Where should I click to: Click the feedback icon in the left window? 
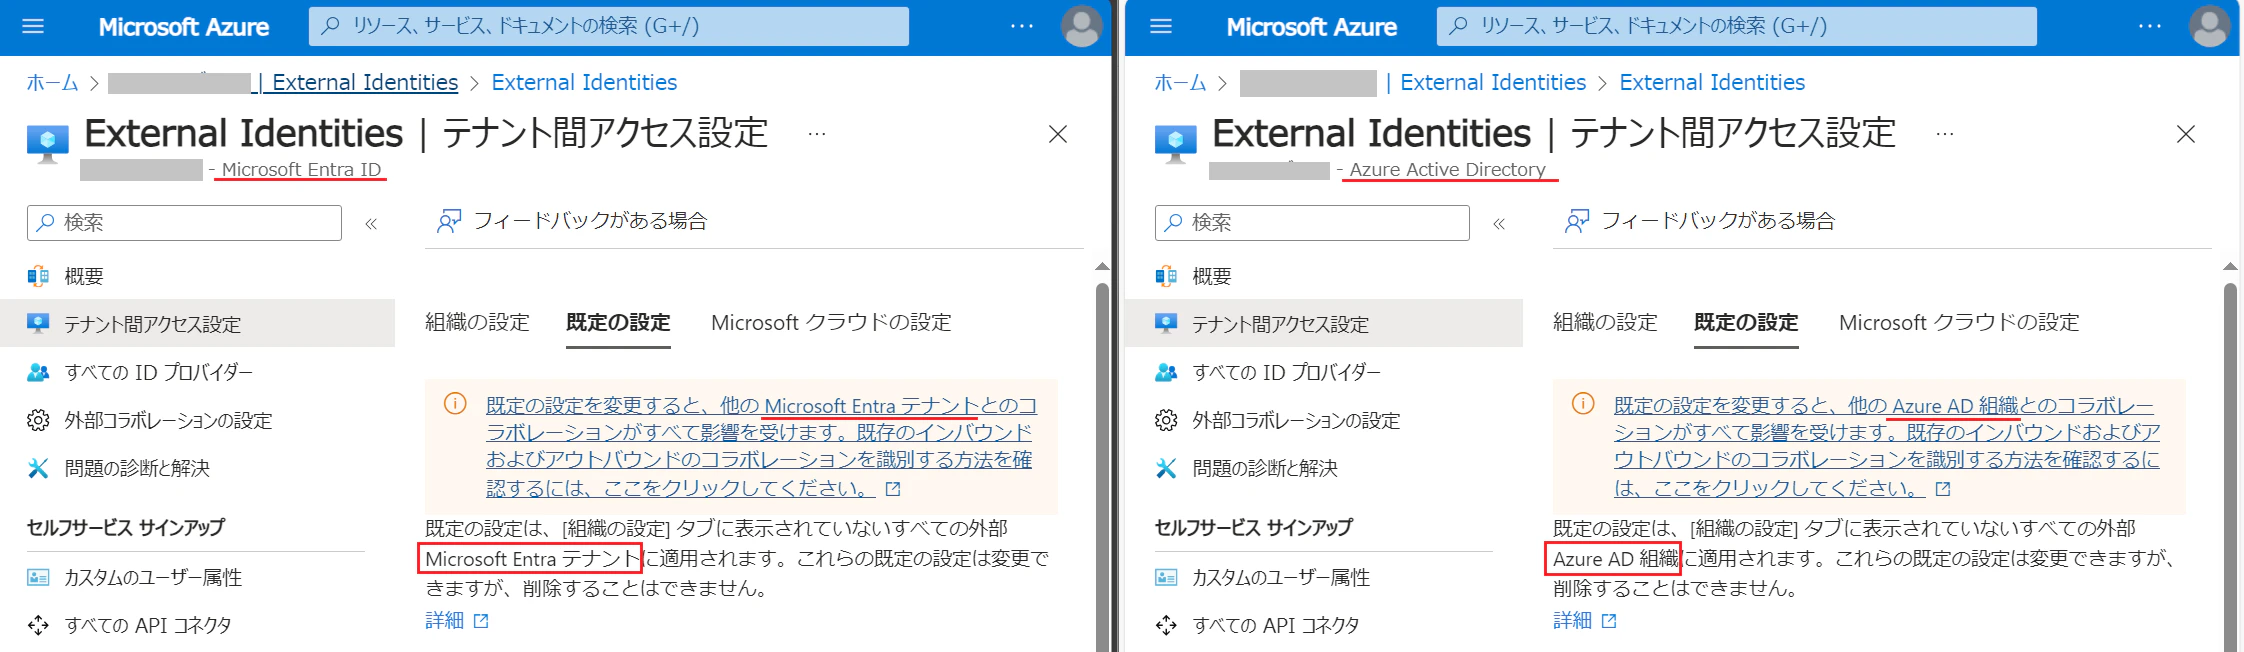(449, 221)
